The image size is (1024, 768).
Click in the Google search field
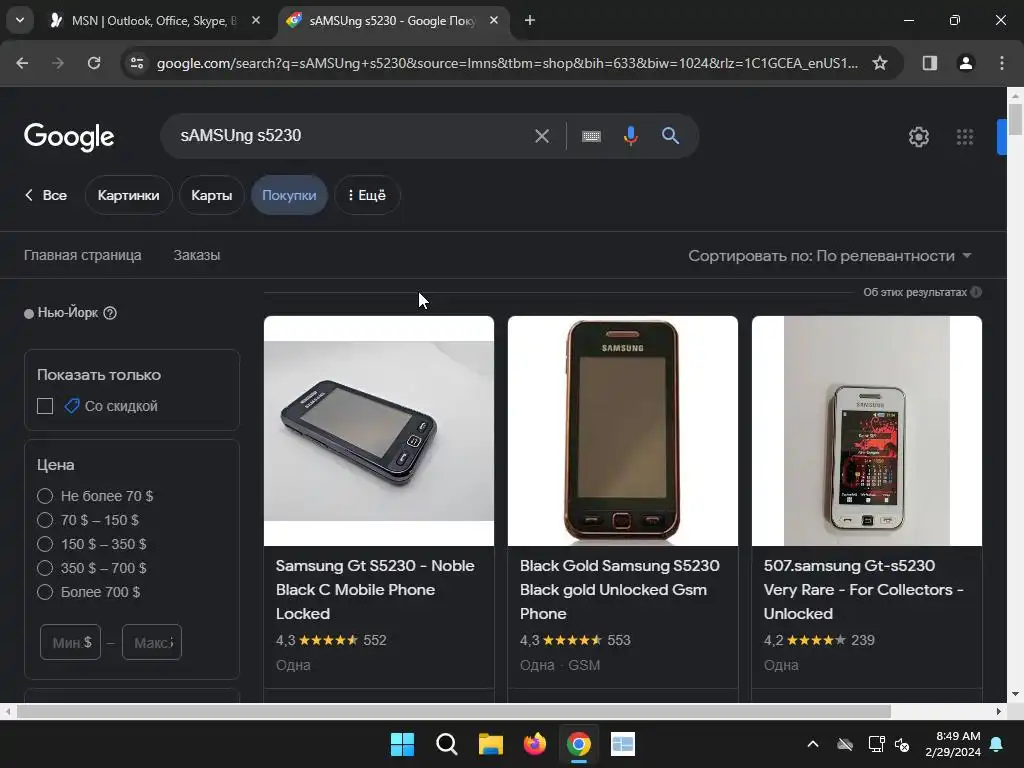[353, 136]
